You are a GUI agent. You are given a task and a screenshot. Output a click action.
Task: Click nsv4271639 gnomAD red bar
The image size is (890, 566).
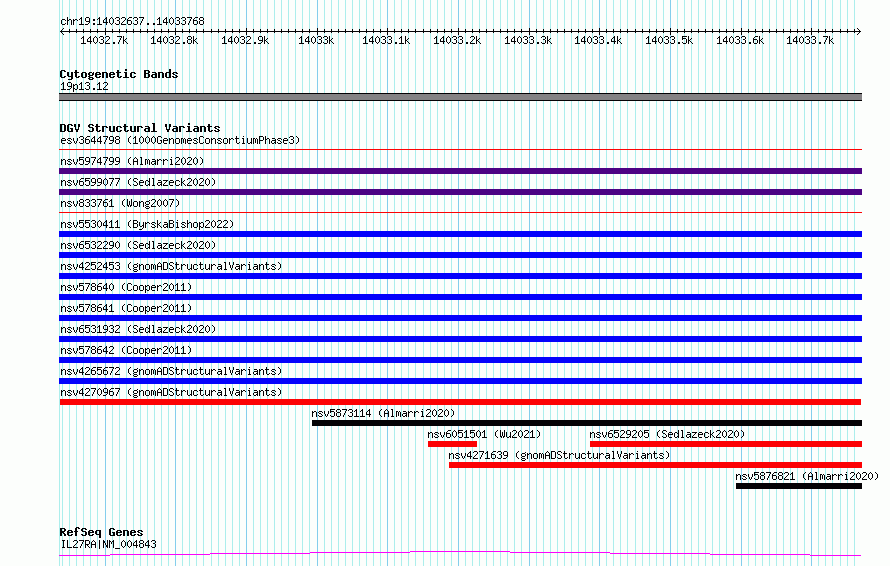[655, 465]
